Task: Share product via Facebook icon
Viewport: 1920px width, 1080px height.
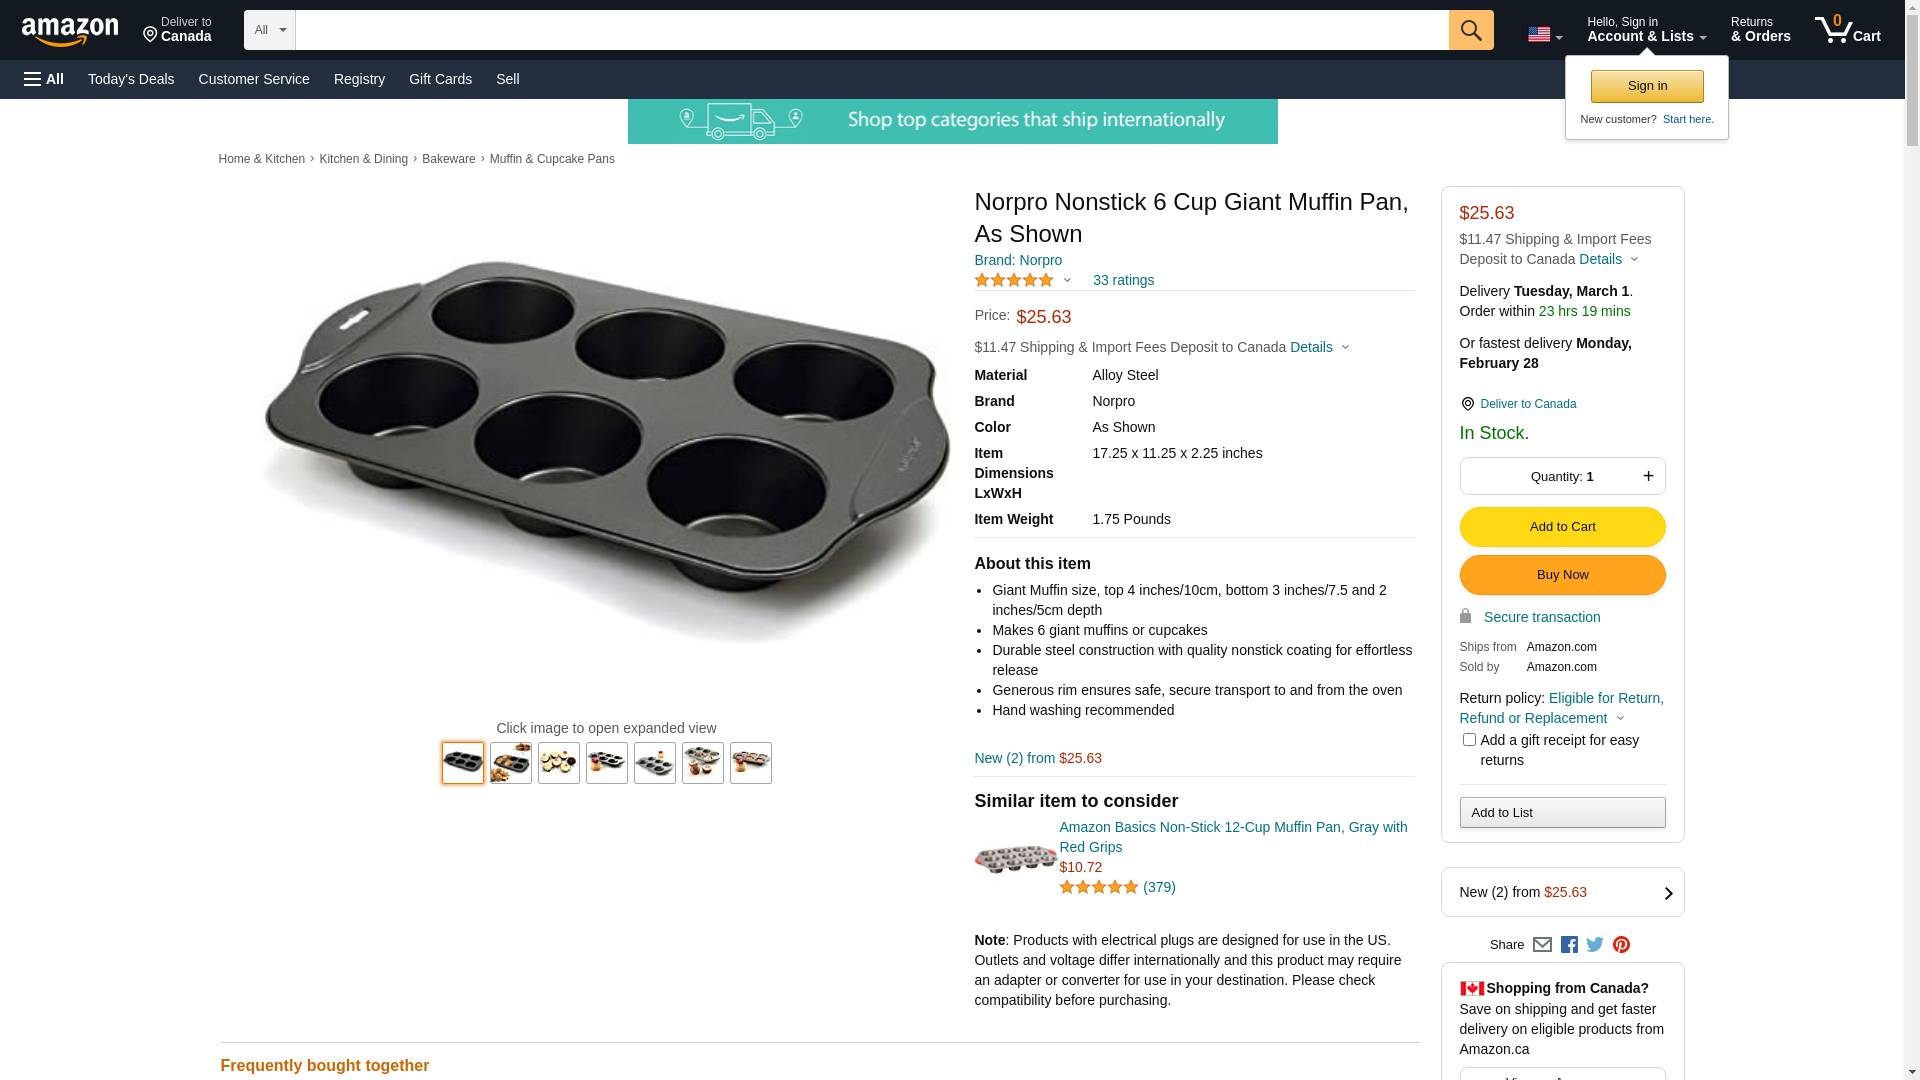Action: point(1569,945)
